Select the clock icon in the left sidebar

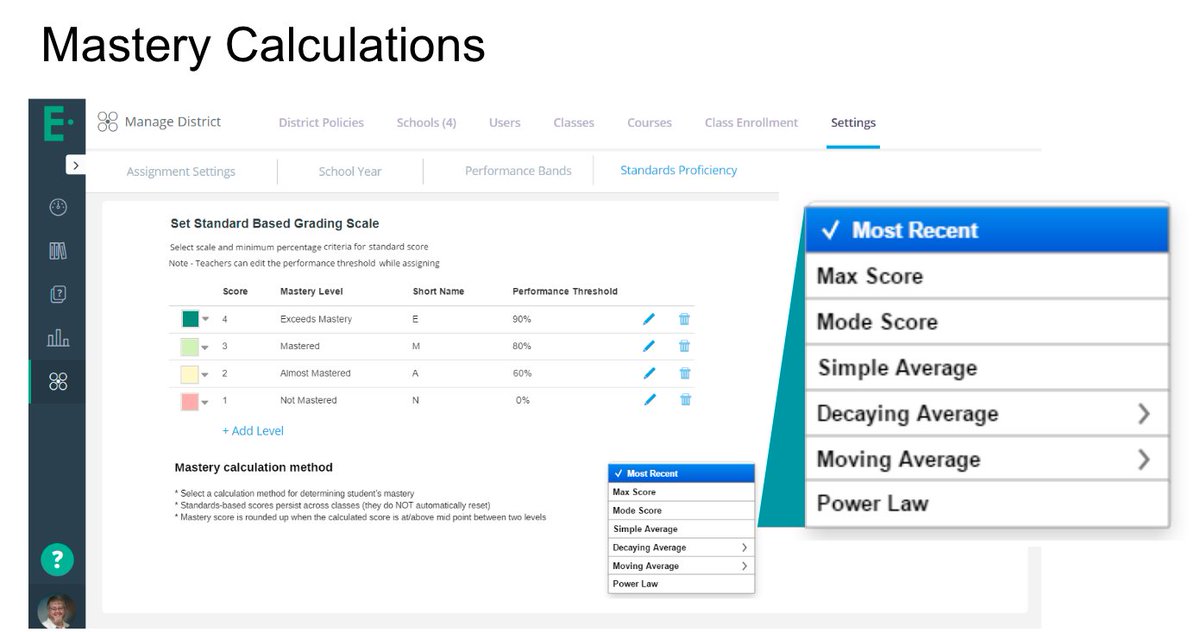point(57,207)
